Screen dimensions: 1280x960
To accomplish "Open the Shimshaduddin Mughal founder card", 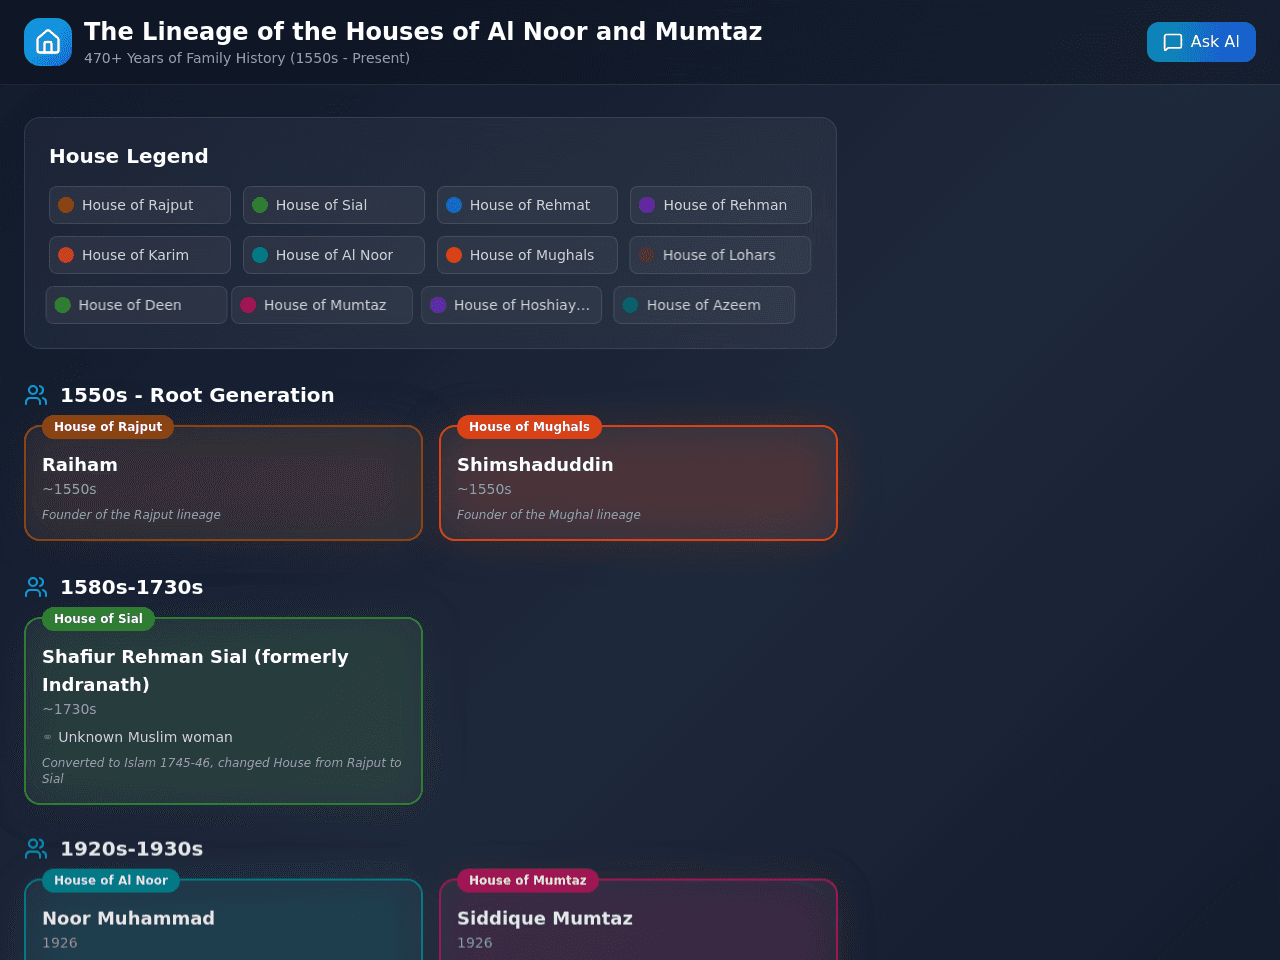I will pyautogui.click(x=638, y=483).
